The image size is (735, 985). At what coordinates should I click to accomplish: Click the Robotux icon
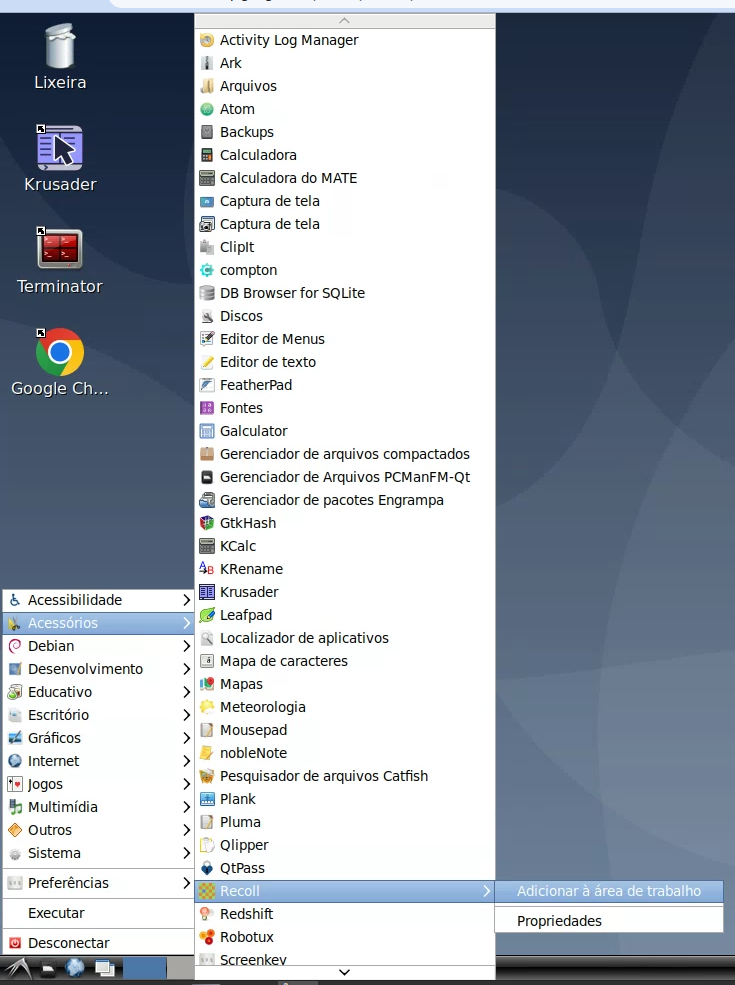coord(207,937)
